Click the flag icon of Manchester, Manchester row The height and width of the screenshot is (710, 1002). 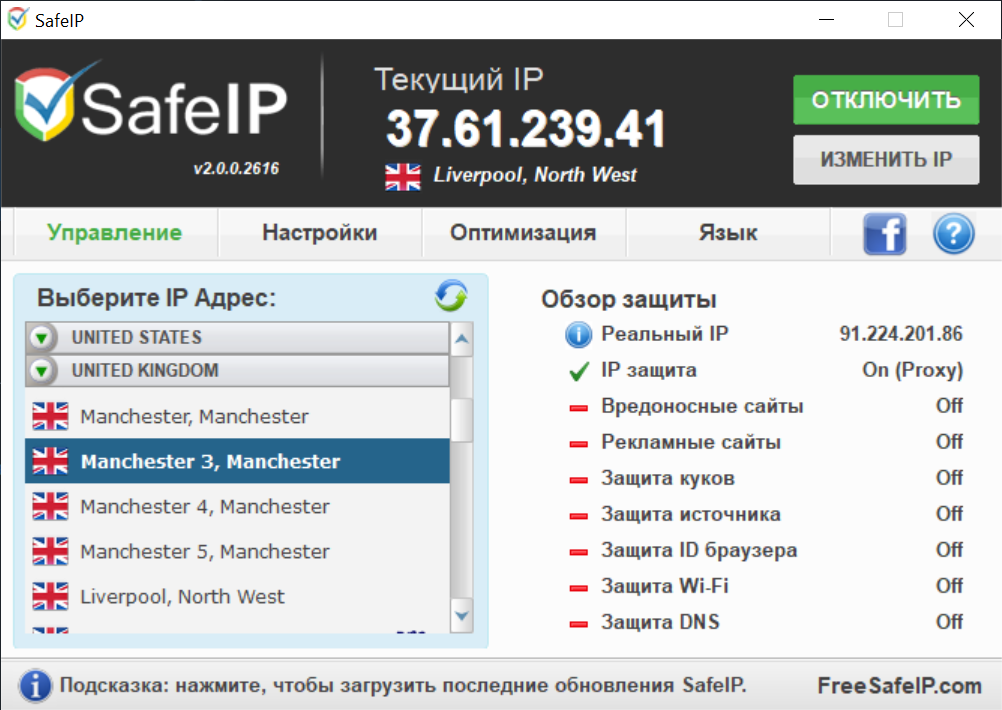[x=50, y=416]
